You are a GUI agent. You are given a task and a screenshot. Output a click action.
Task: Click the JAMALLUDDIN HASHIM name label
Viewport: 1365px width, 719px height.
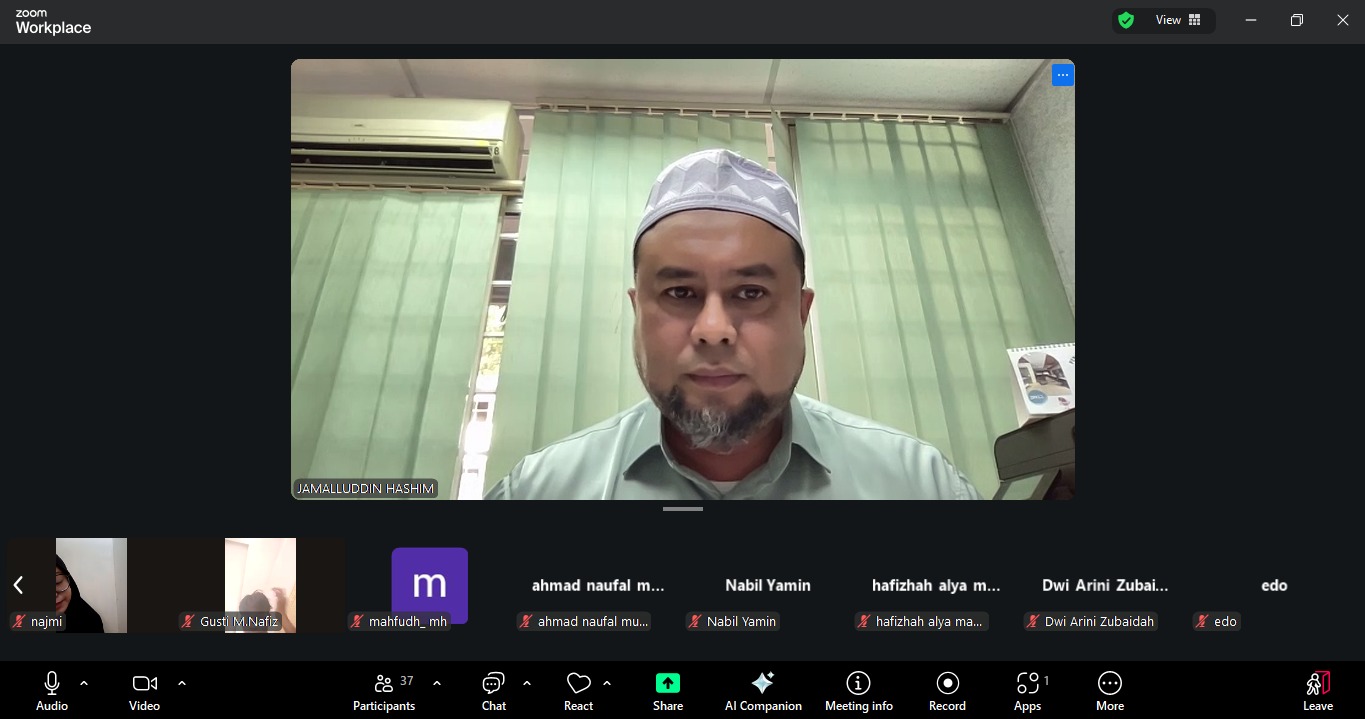(x=366, y=489)
